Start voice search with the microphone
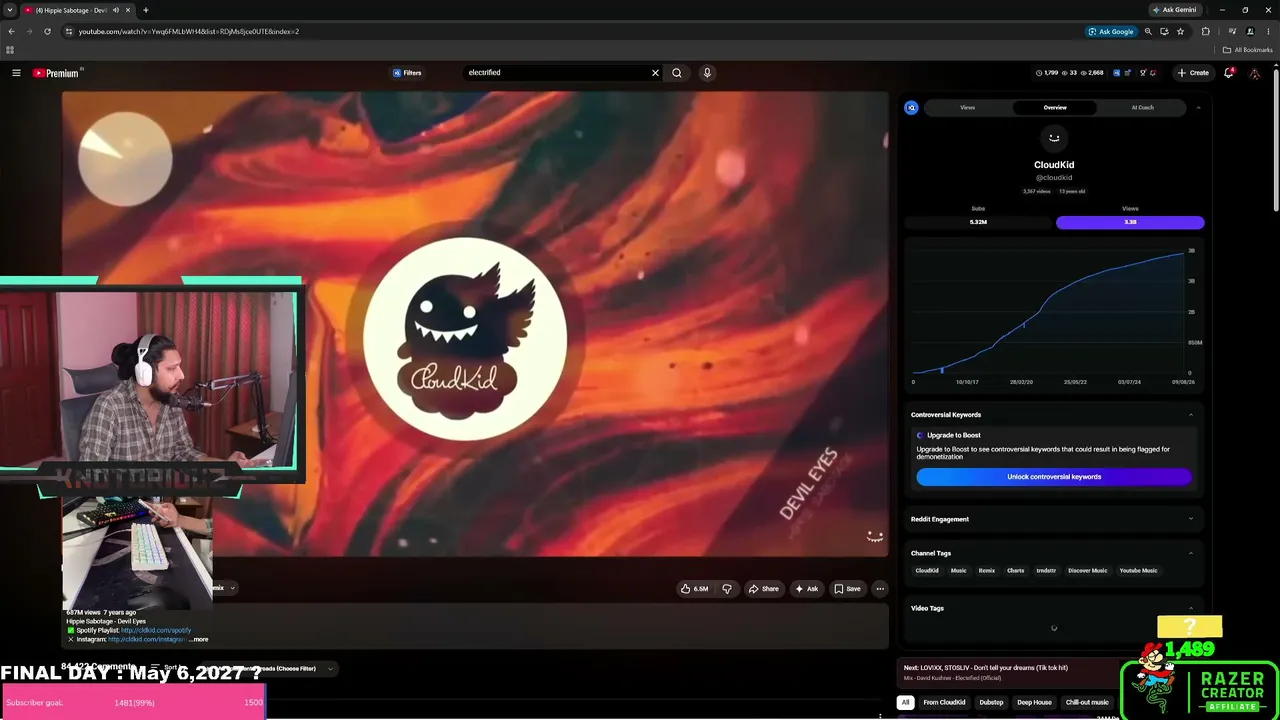Viewport: 1280px width, 720px height. pyautogui.click(x=707, y=73)
